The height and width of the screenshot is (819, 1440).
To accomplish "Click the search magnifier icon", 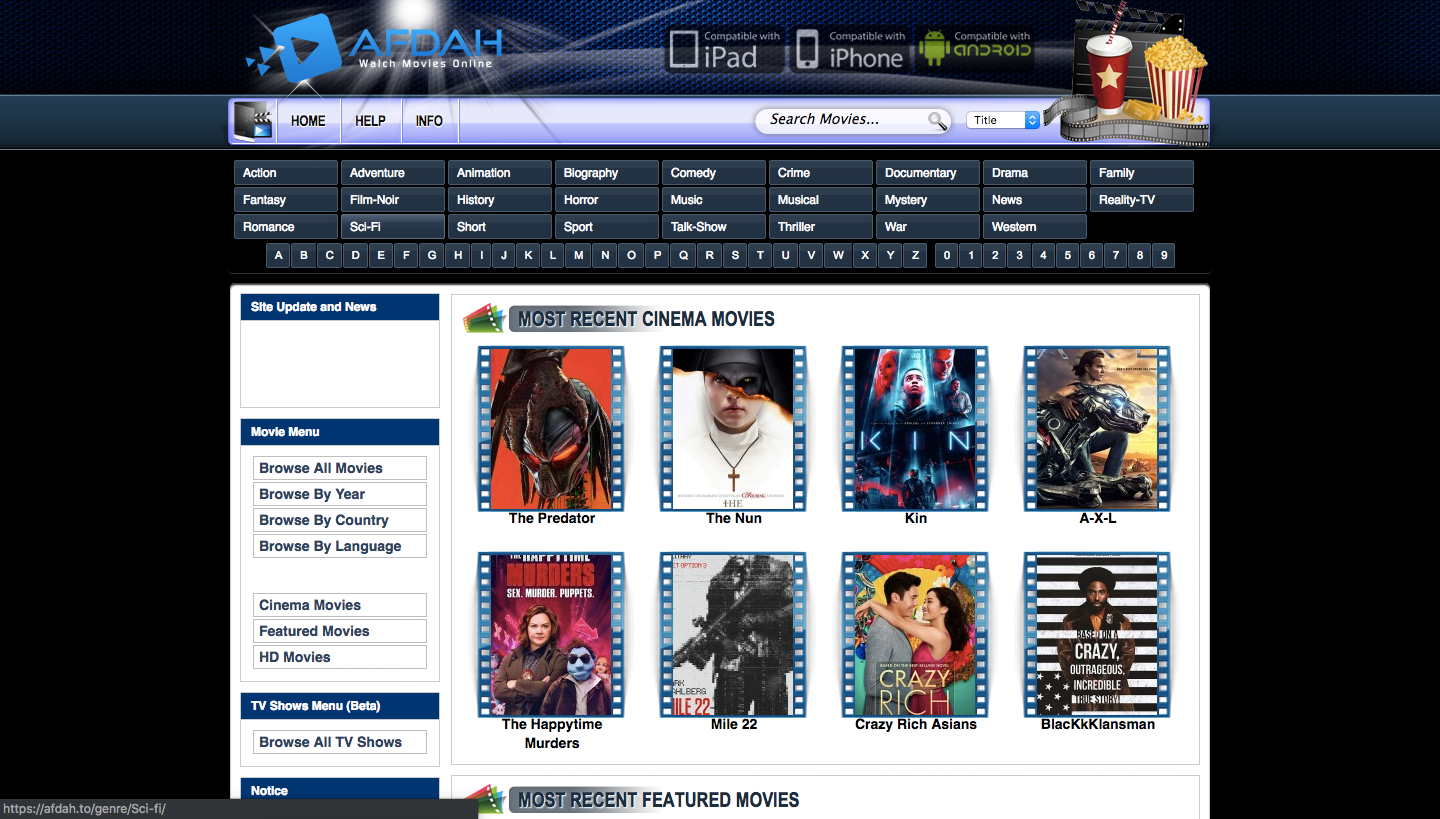I will point(937,121).
